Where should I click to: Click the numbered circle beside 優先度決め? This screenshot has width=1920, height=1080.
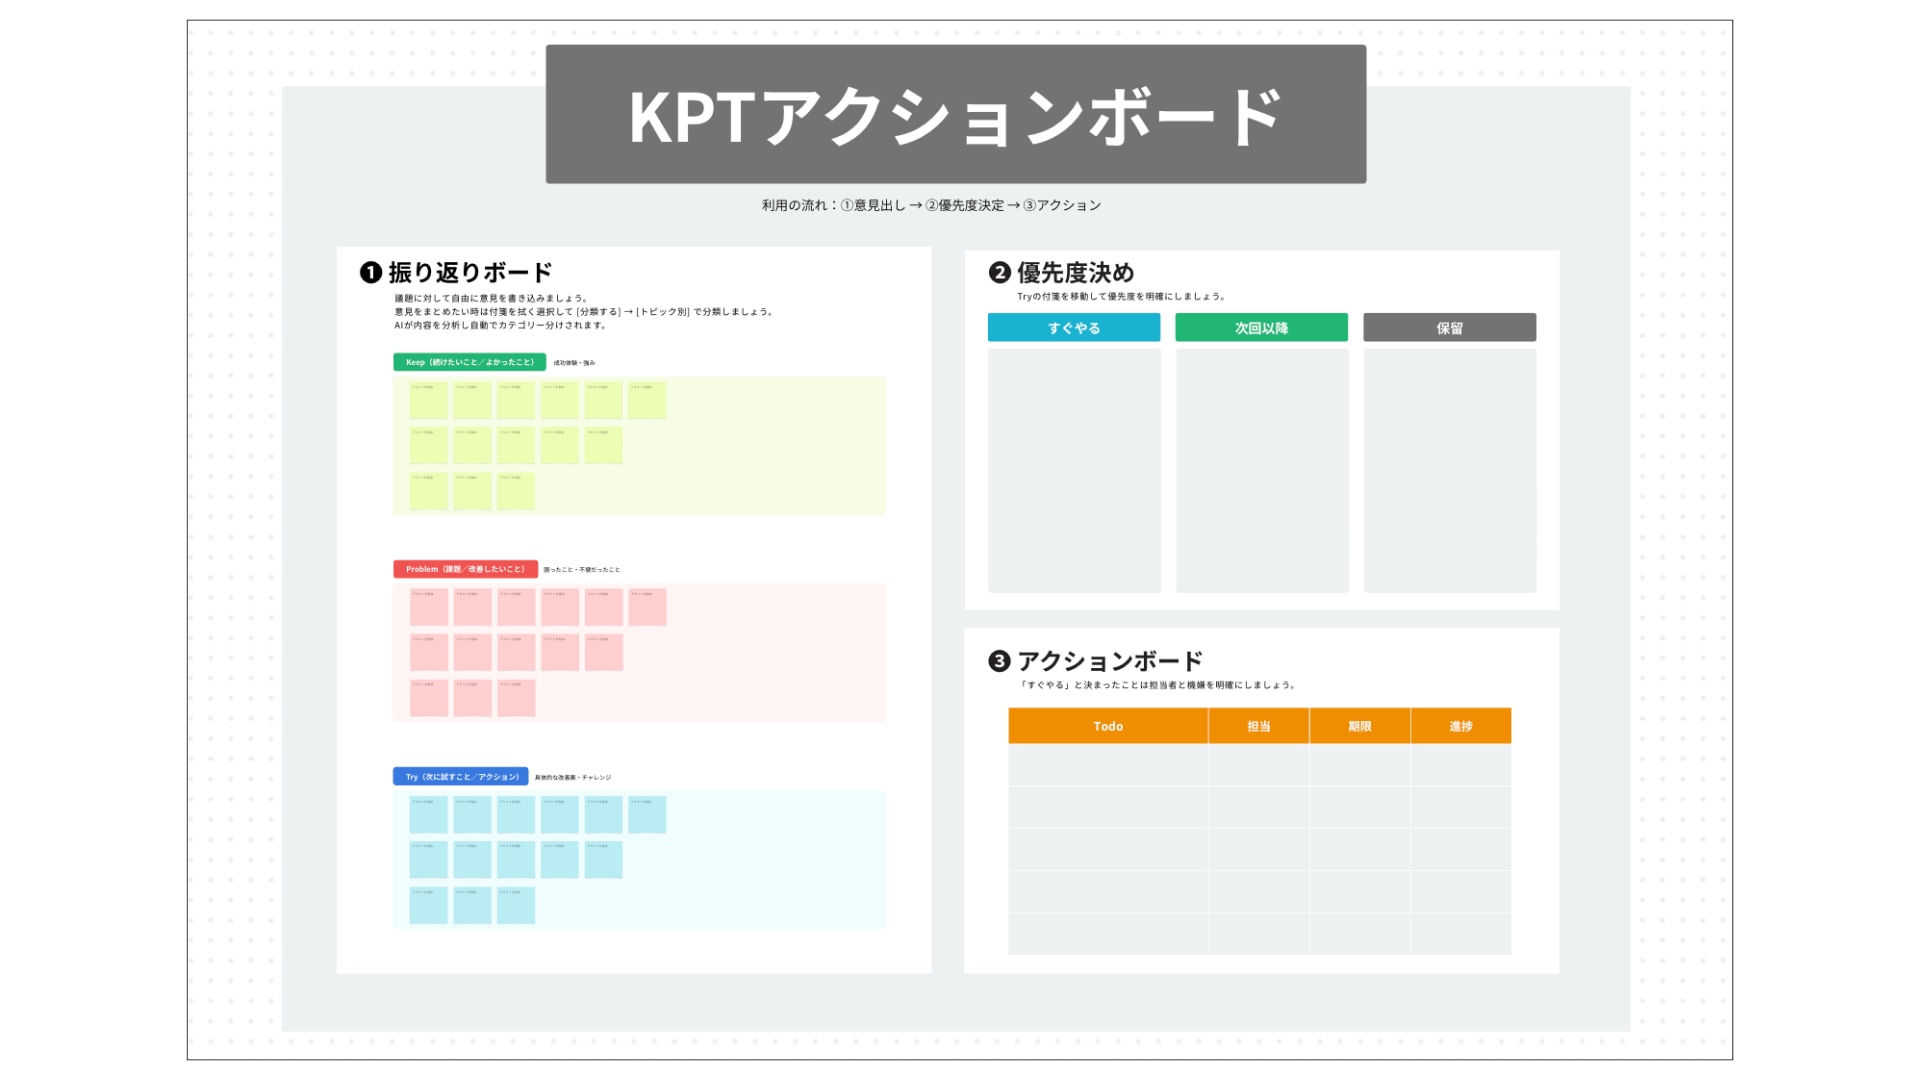pos(999,273)
